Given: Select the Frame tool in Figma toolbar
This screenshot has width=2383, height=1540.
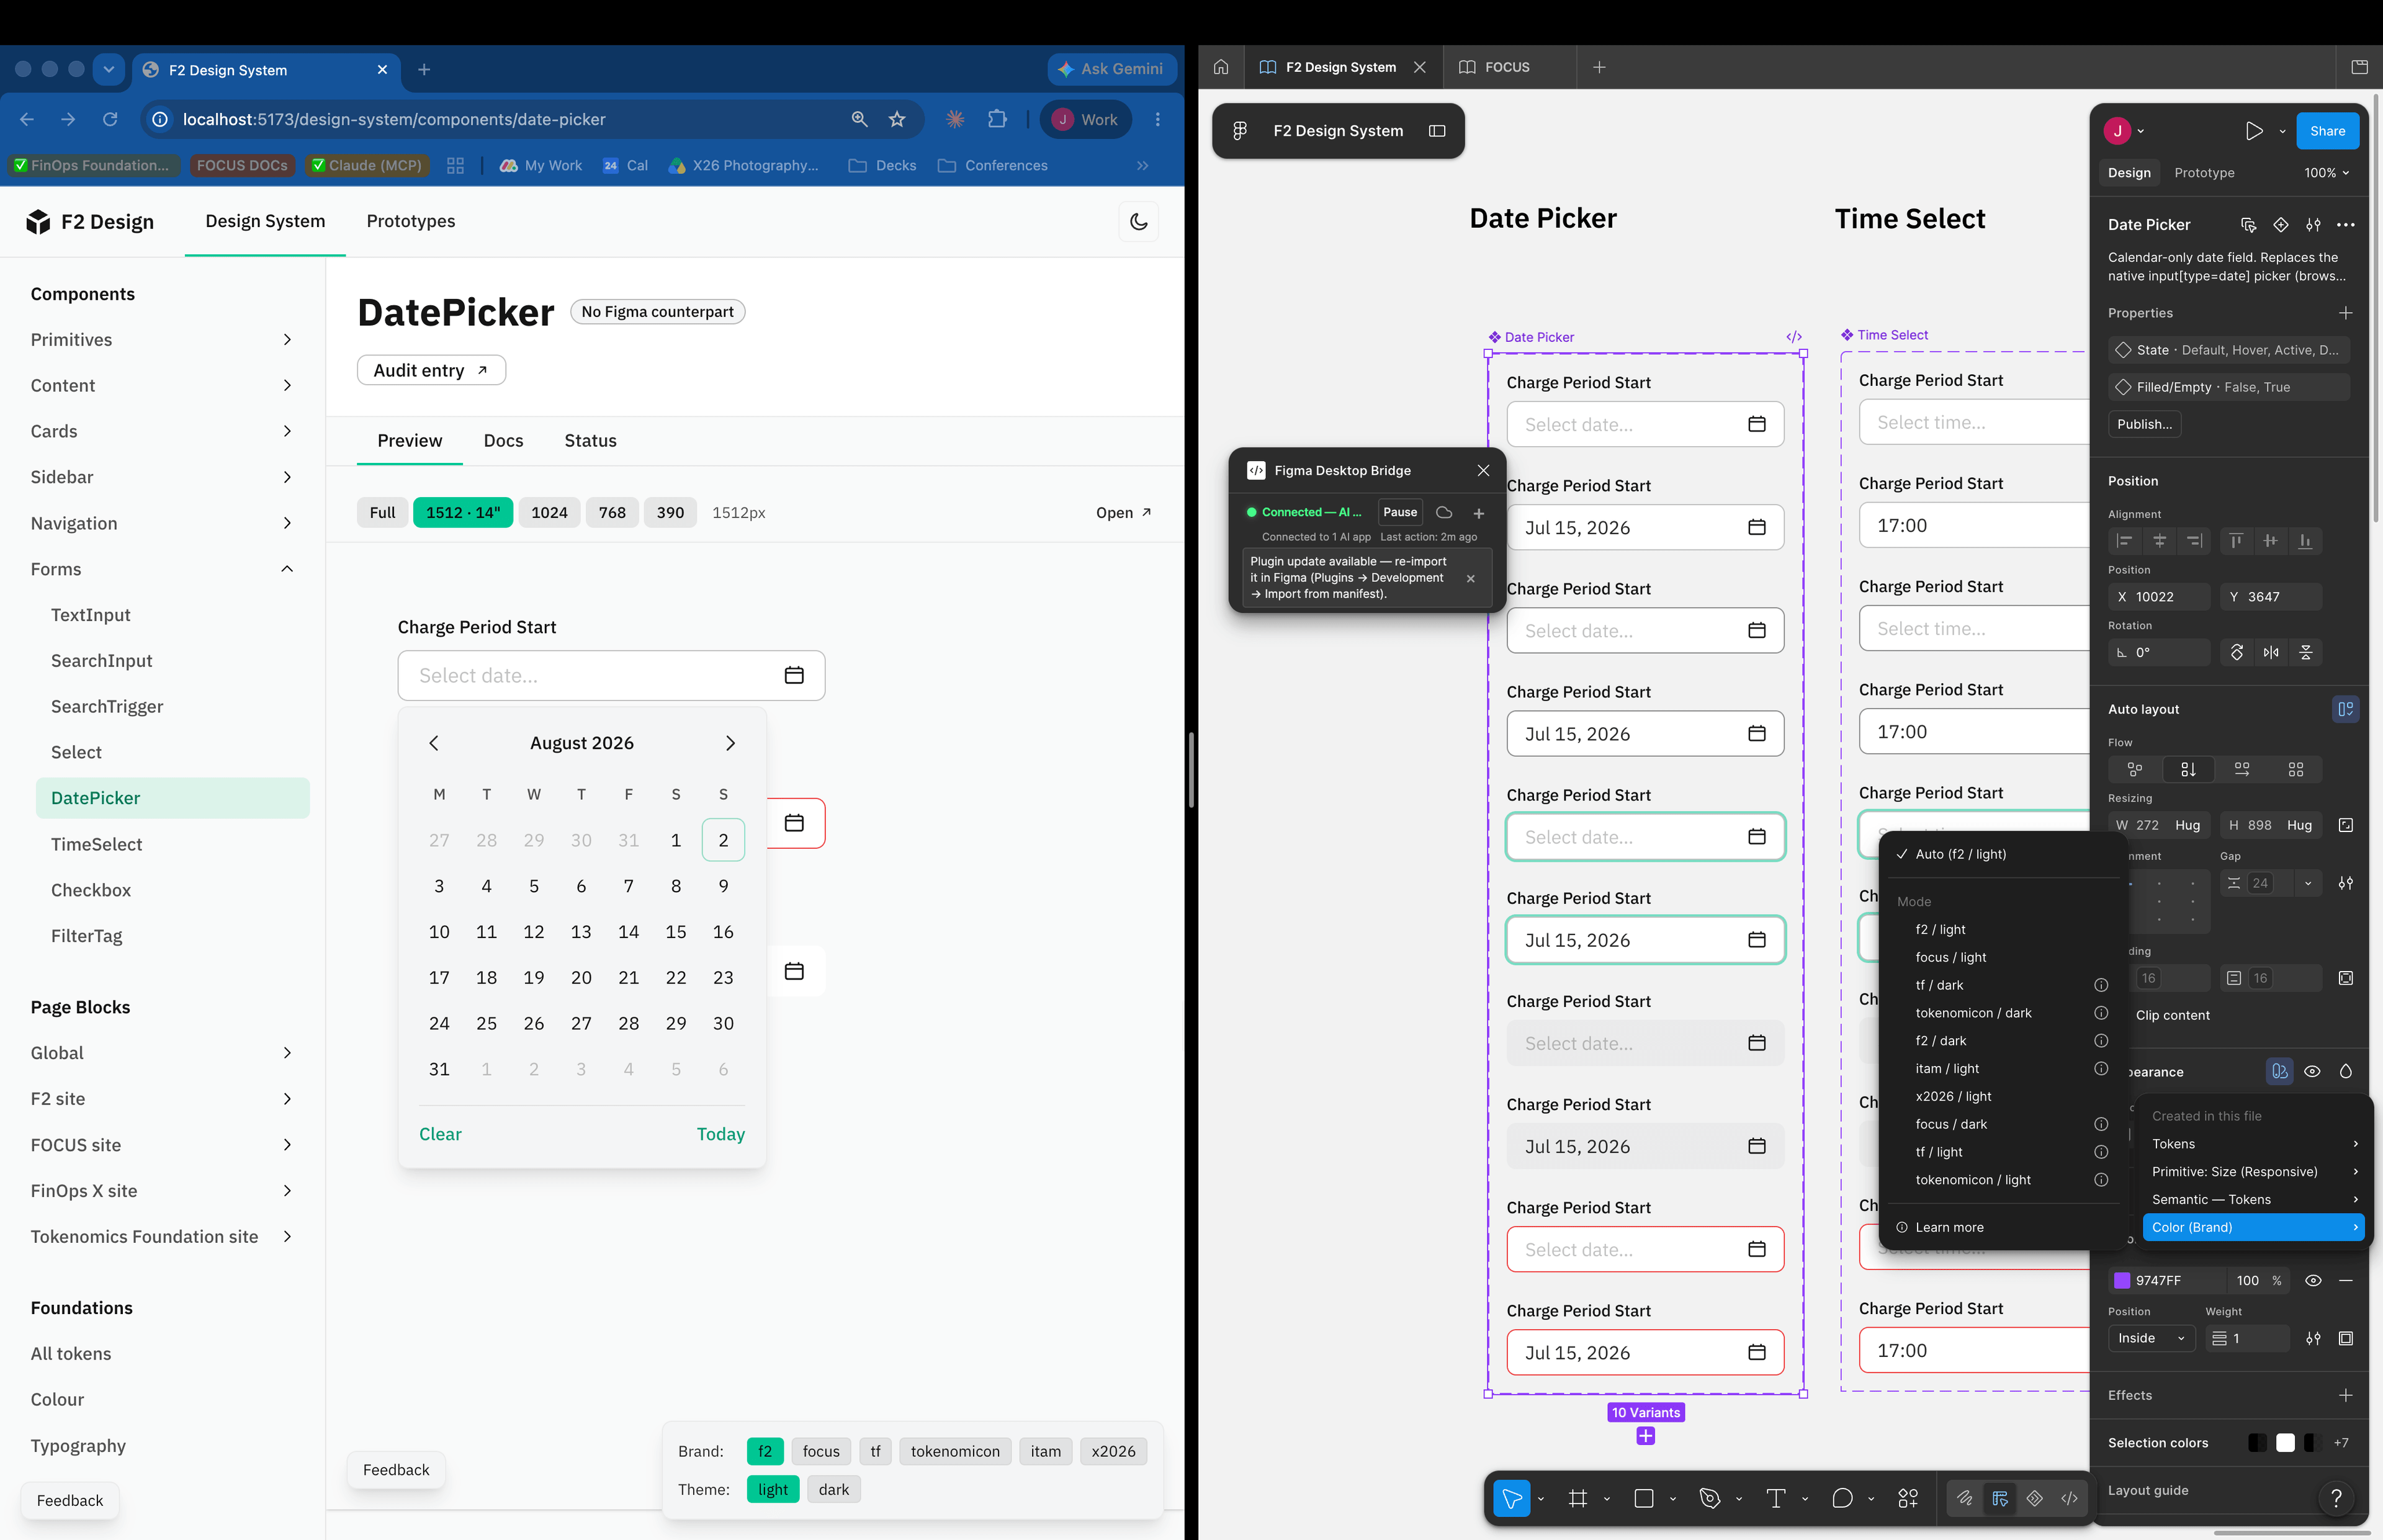Looking at the screenshot, I should click(1577, 1498).
